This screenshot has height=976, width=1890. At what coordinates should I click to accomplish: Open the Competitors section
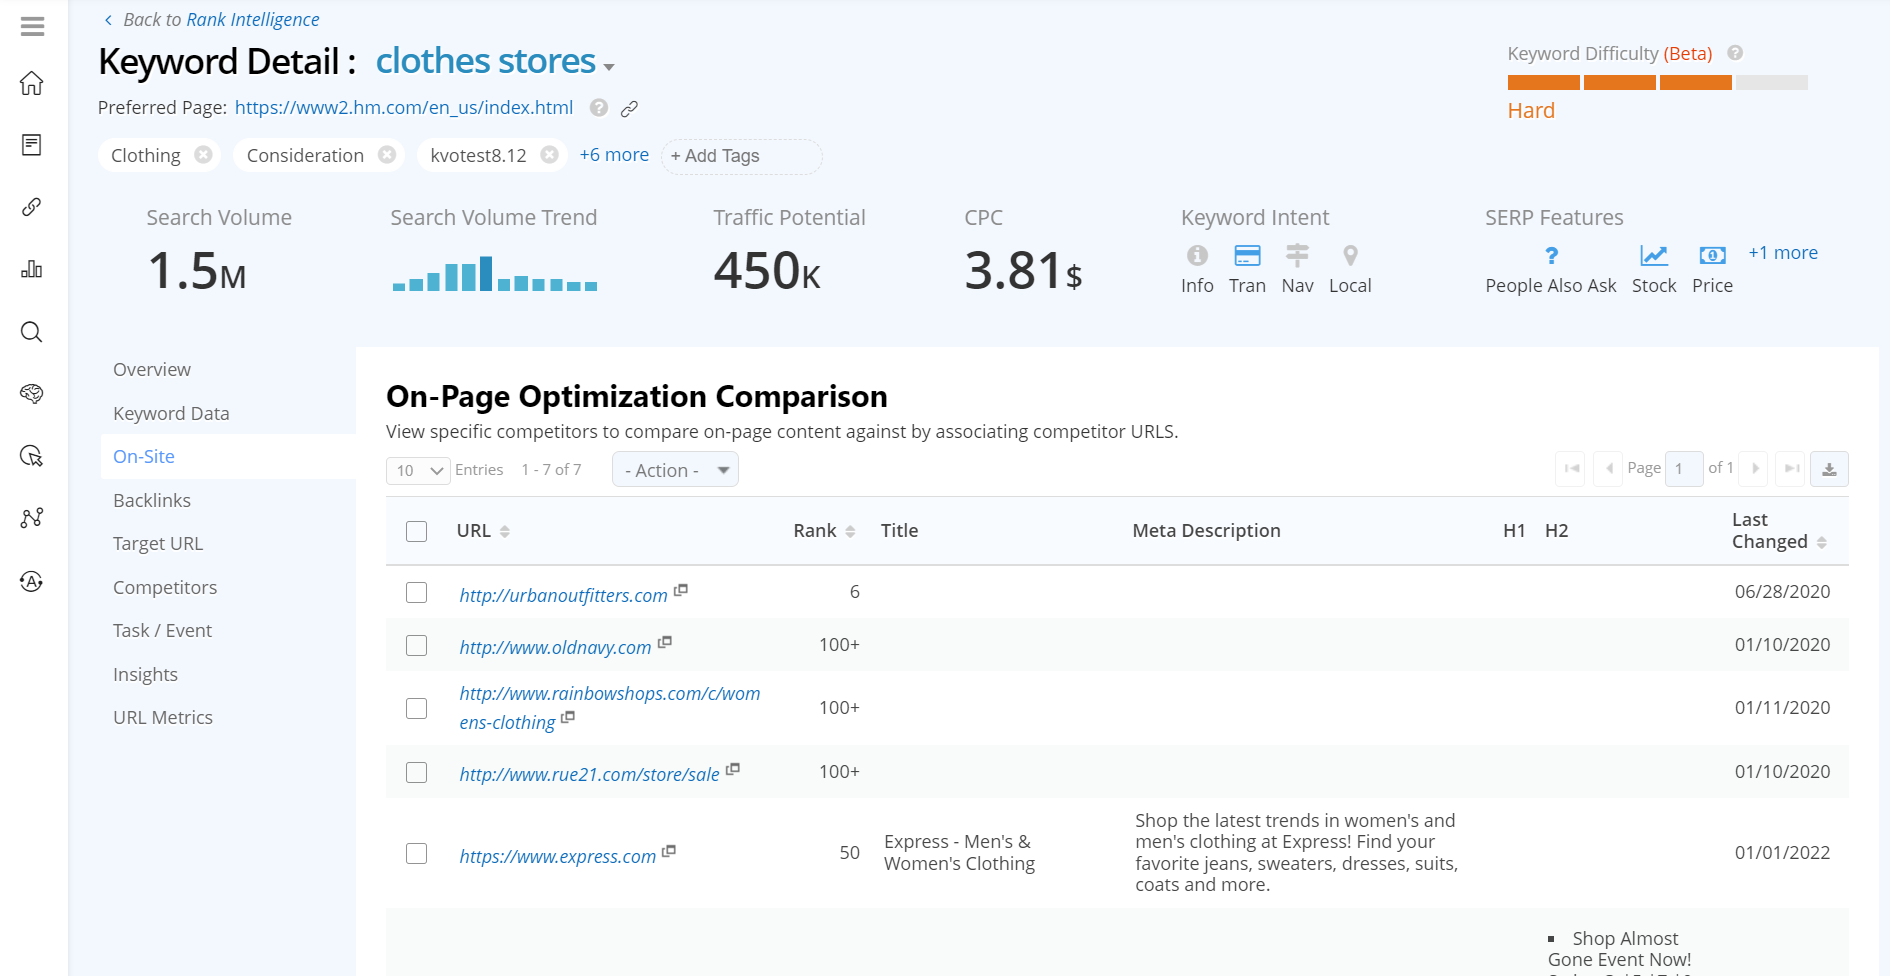click(165, 587)
